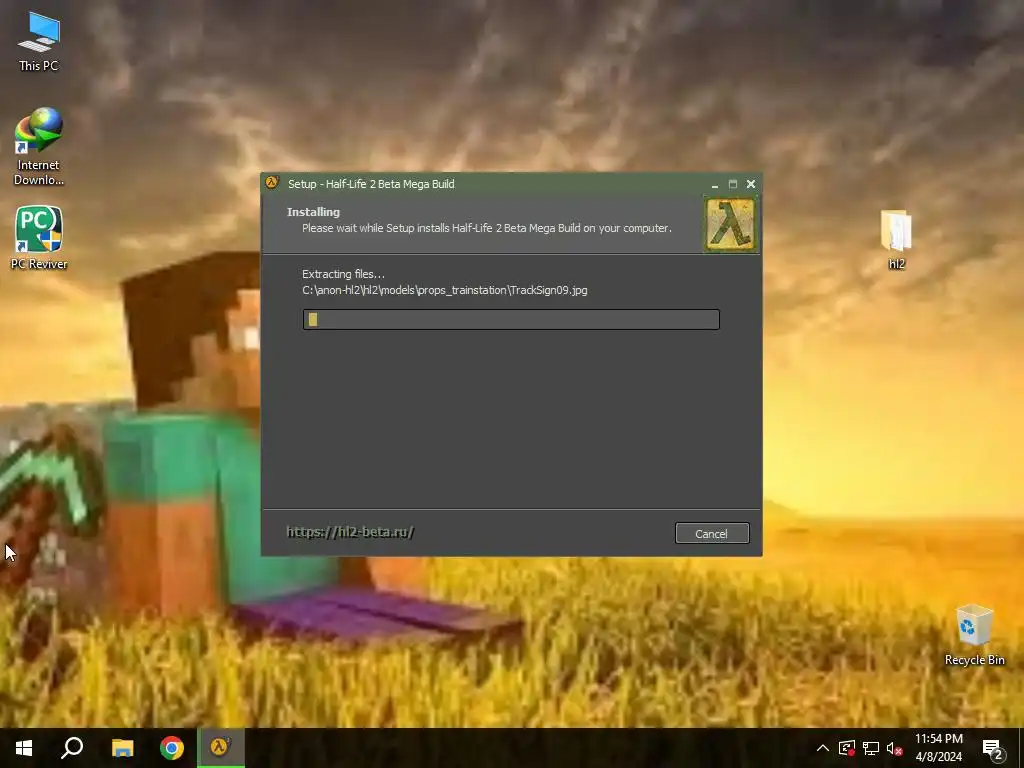
Task: Click the Setup window title text
Action: [371, 184]
